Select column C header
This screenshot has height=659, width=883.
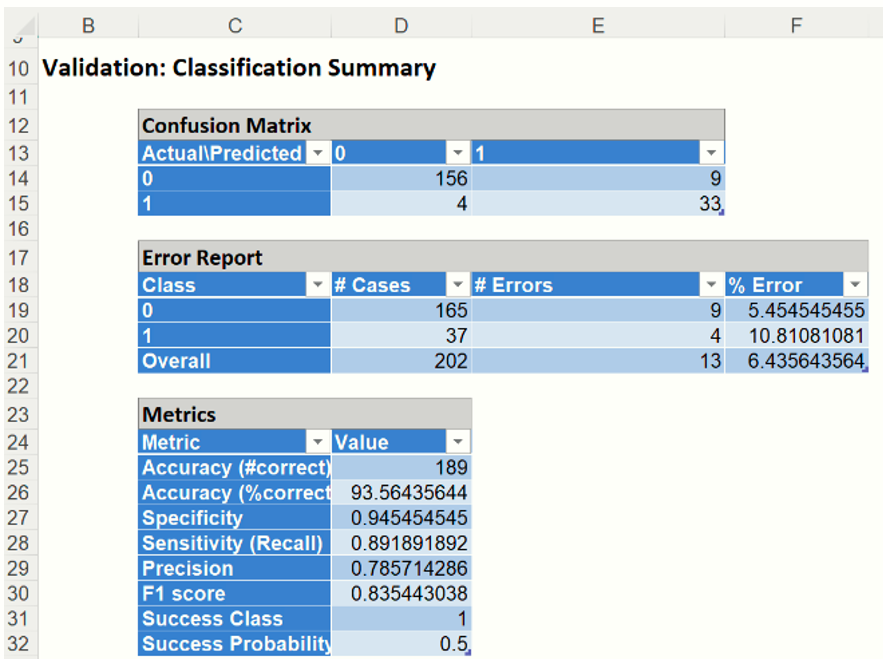tap(235, 26)
